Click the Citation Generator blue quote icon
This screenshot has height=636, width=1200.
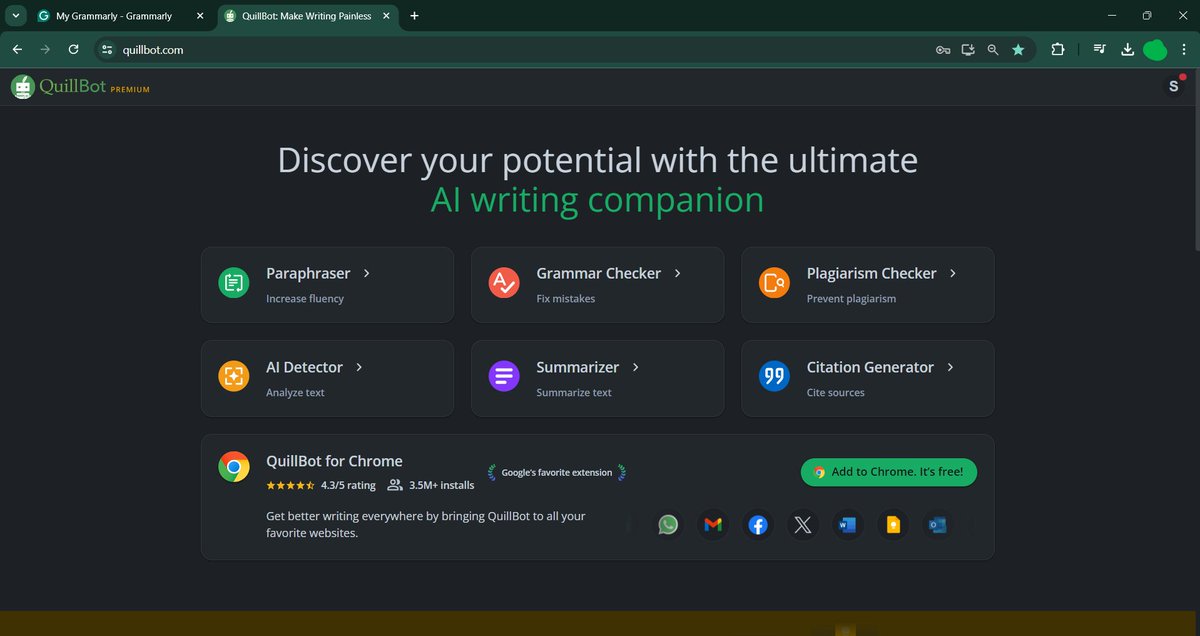[773, 377]
